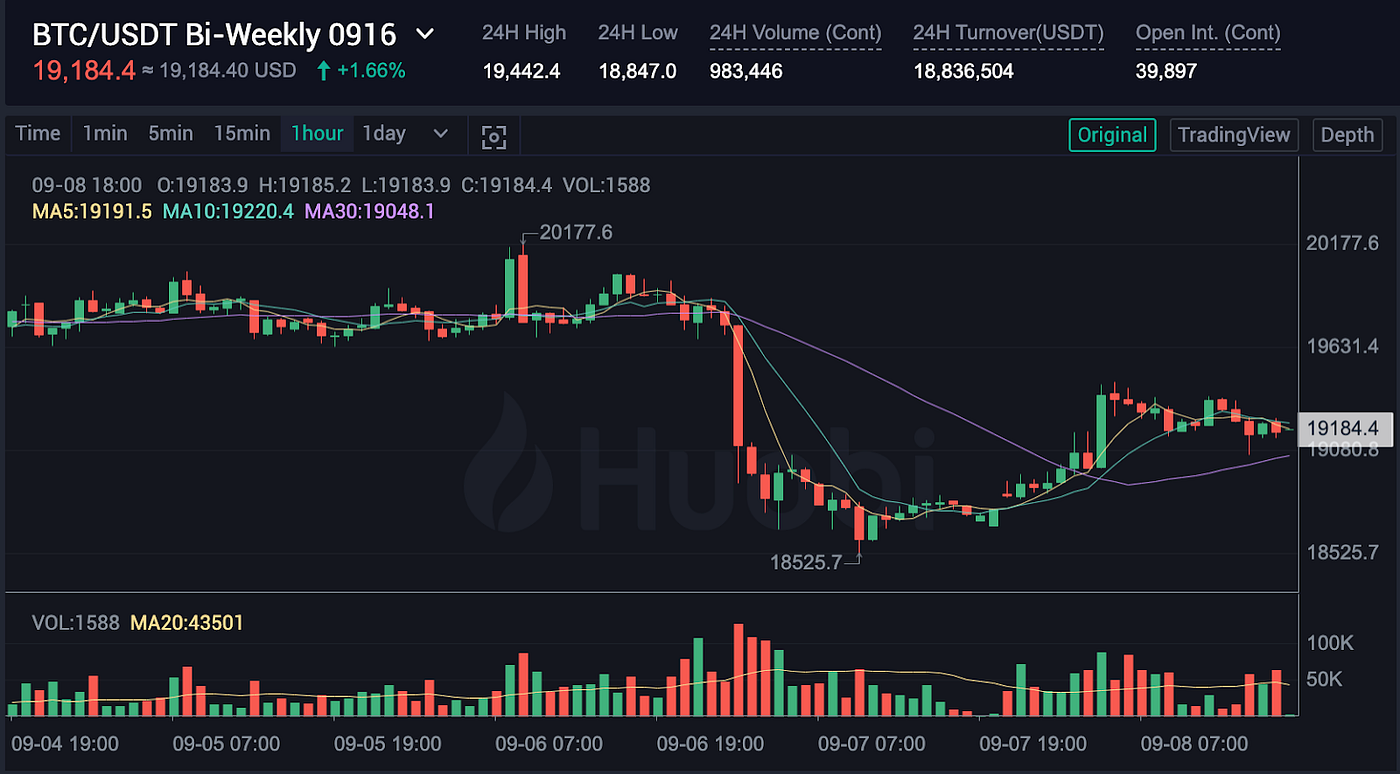Screen dimensions: 1400x774
Task: Switch to the Time interval tab
Action: tap(37, 133)
